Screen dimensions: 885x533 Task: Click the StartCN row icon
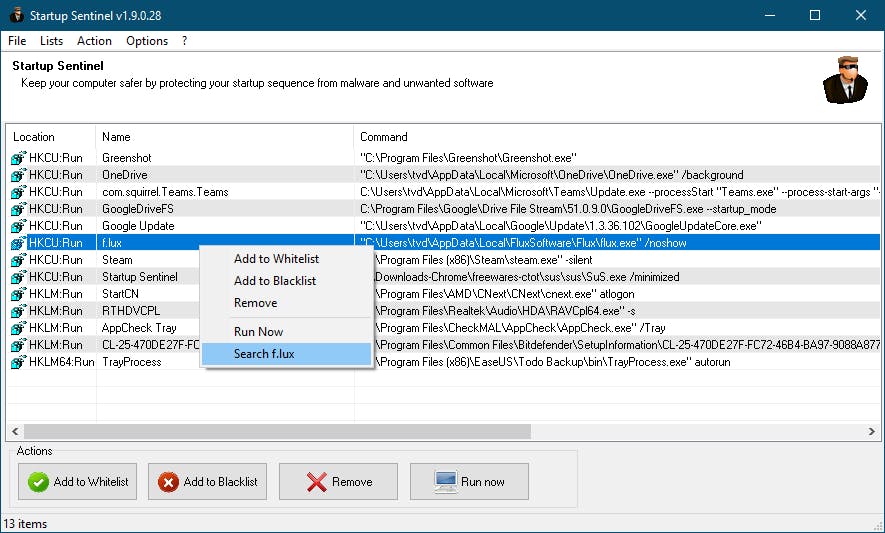pos(19,294)
